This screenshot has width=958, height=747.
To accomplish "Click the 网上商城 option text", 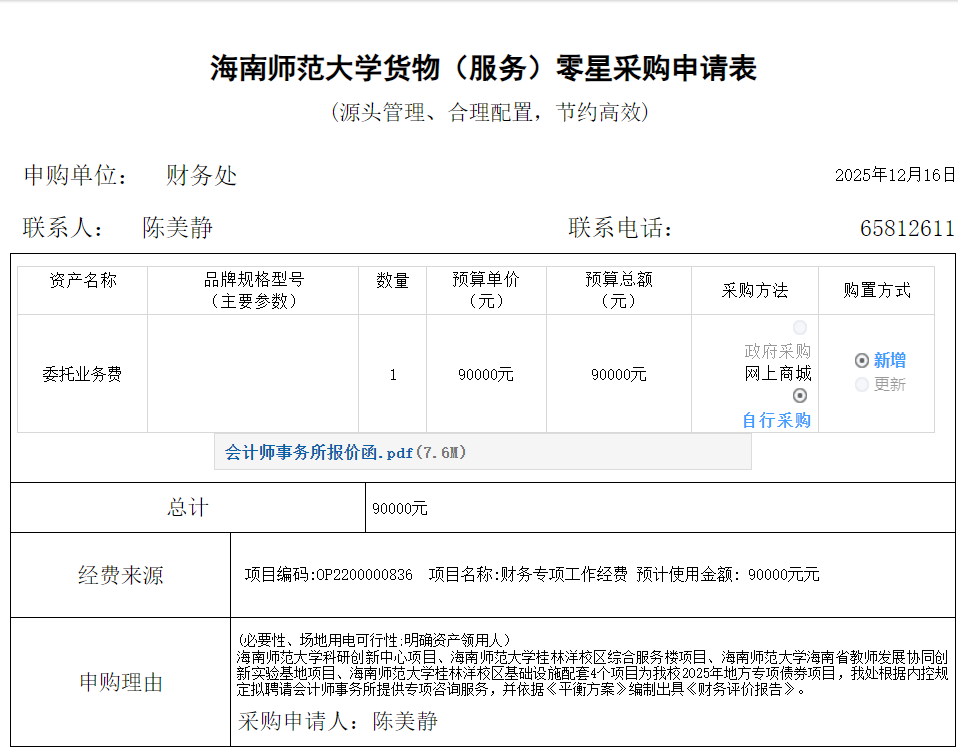I will [778, 374].
